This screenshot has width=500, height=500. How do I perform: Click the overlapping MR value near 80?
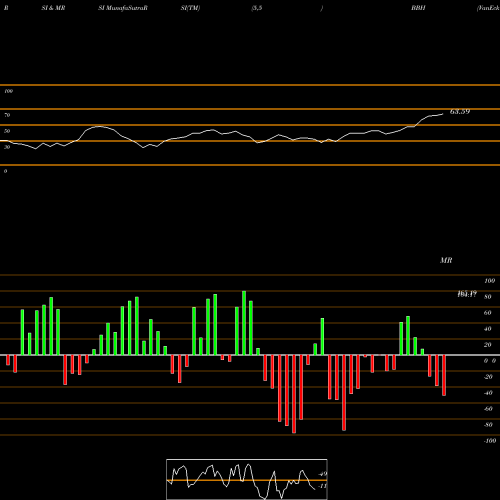[467, 294]
